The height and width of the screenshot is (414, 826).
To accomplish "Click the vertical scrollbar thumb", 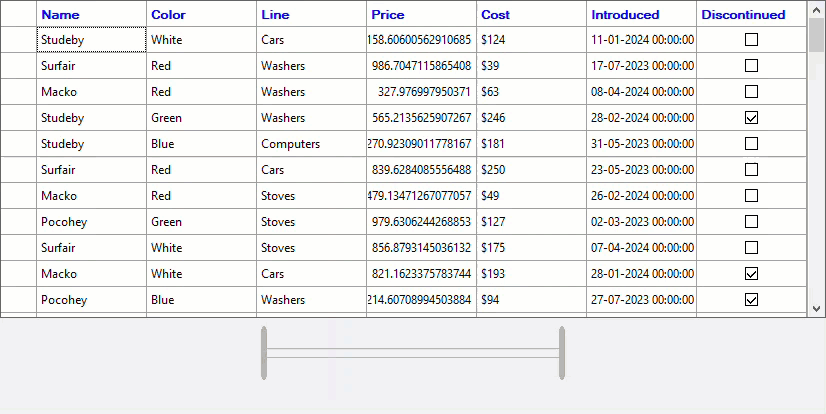I will (x=816, y=35).
